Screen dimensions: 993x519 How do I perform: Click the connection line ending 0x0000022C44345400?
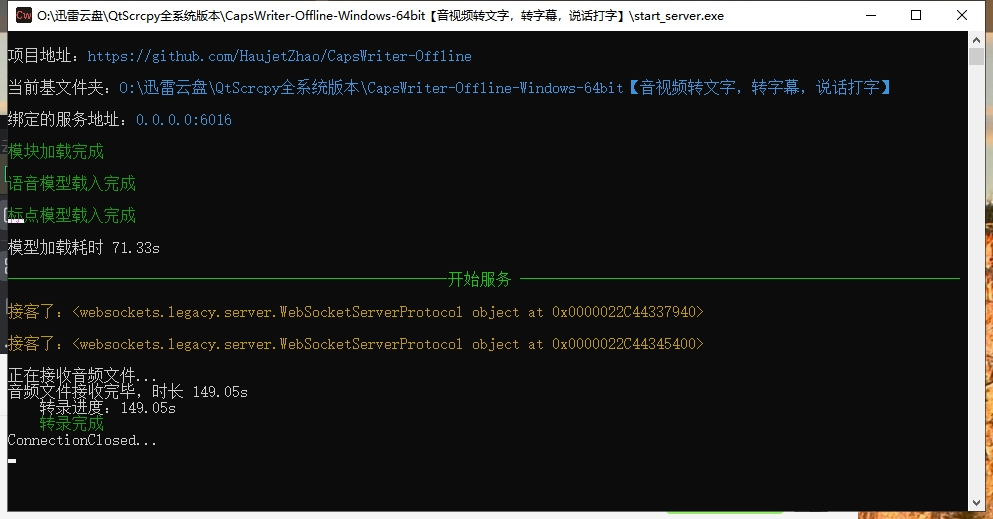[x=355, y=344]
